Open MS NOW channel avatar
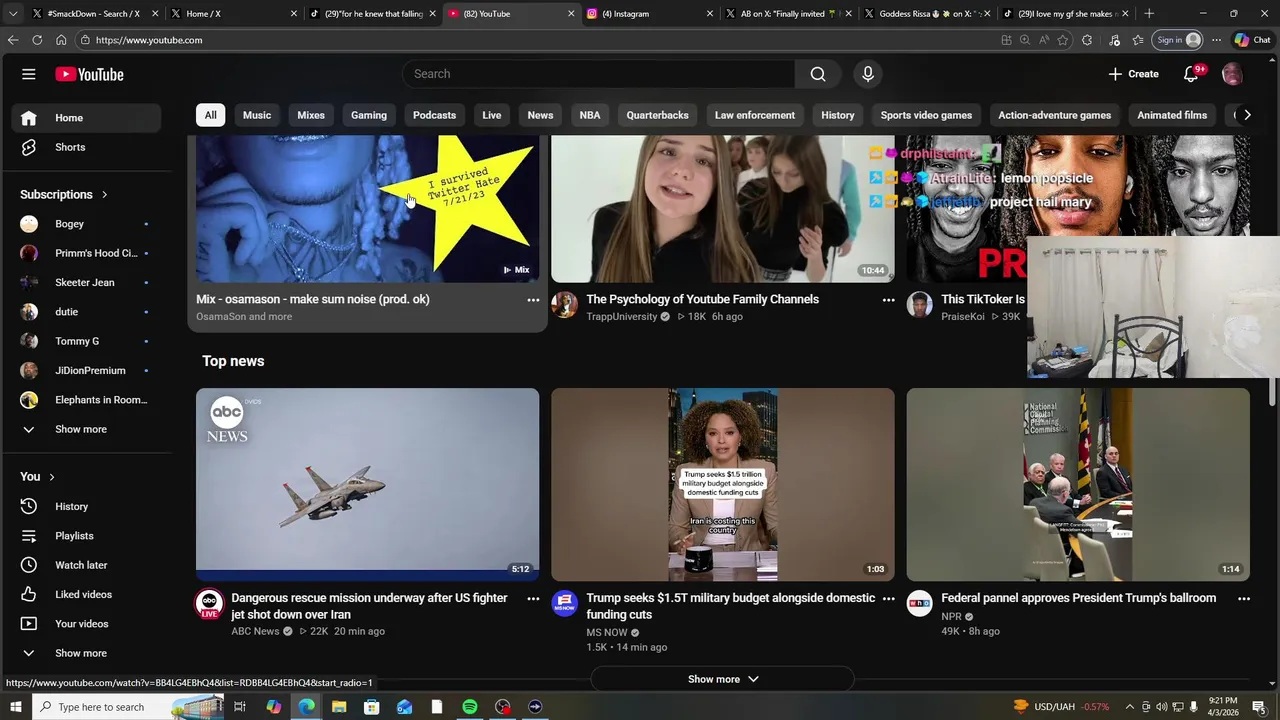This screenshot has width=1280, height=720. pos(565,603)
